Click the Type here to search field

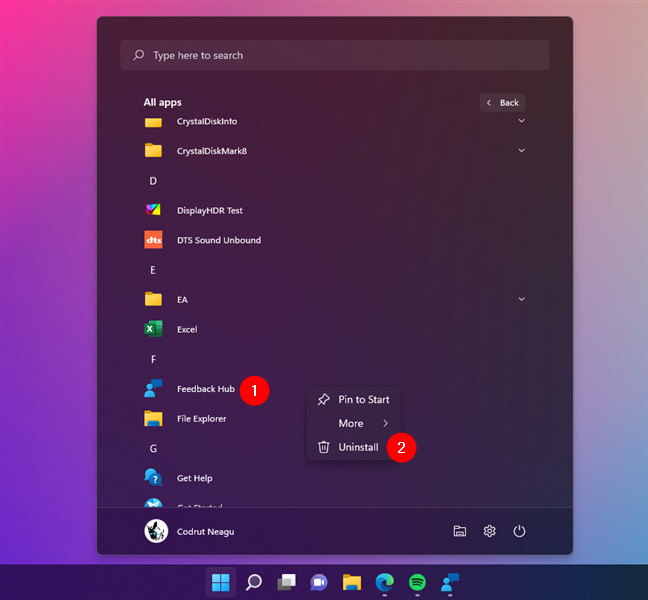pos(335,55)
